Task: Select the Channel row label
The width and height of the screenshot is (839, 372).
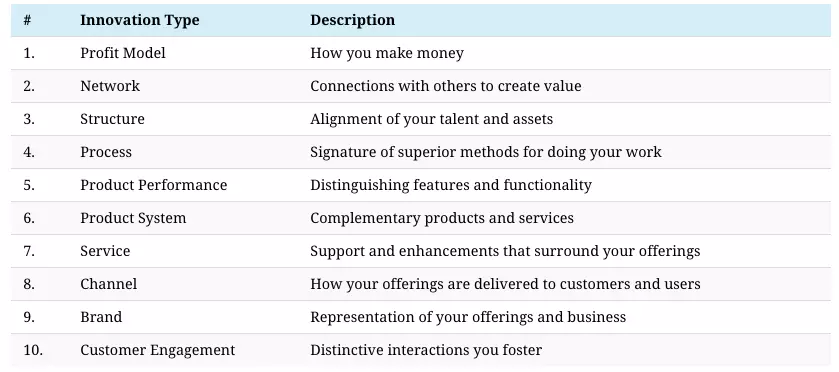Action: [x=109, y=284]
